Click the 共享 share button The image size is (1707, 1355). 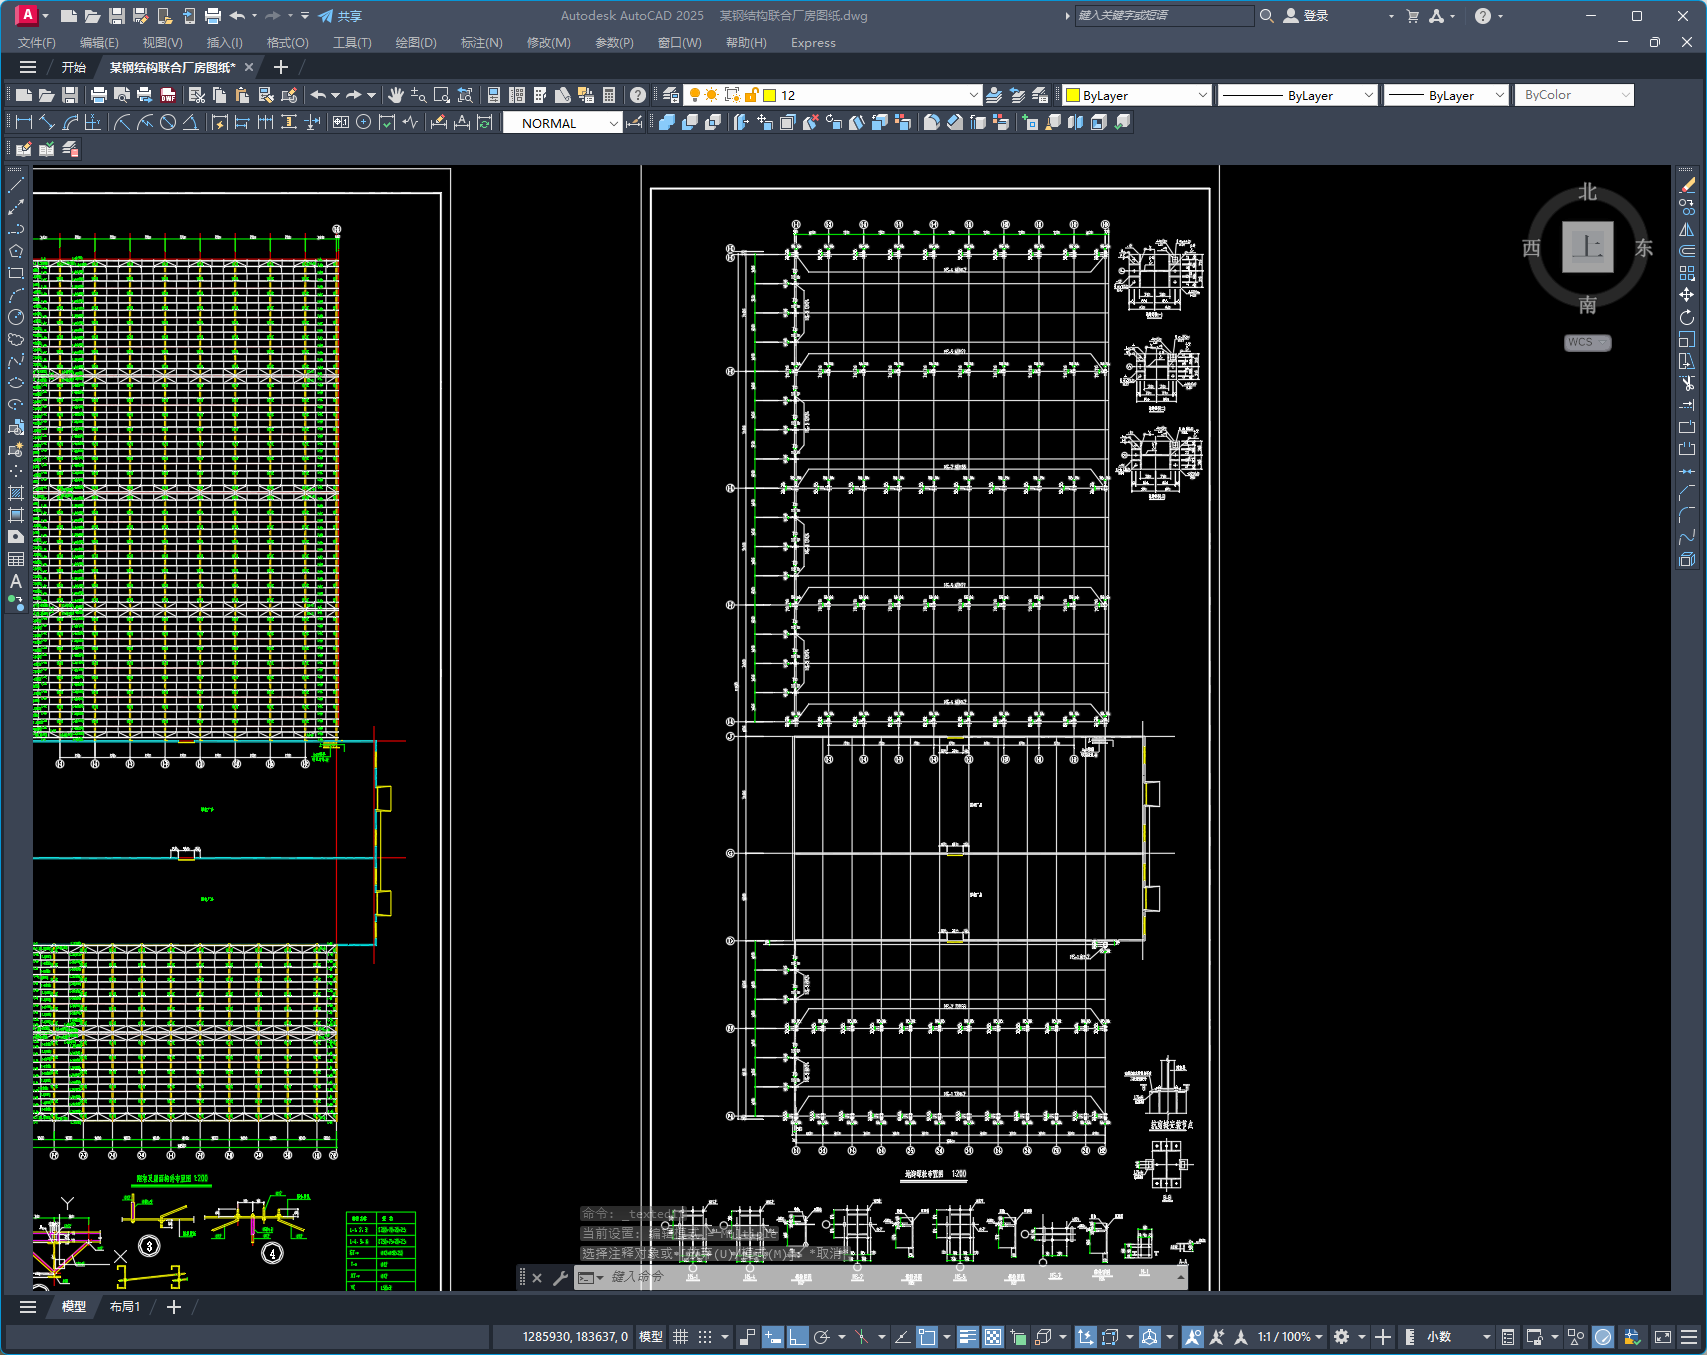click(340, 16)
